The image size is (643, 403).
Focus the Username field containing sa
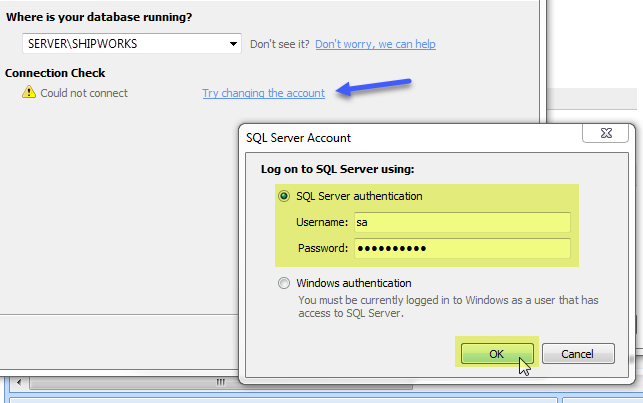tap(462, 222)
